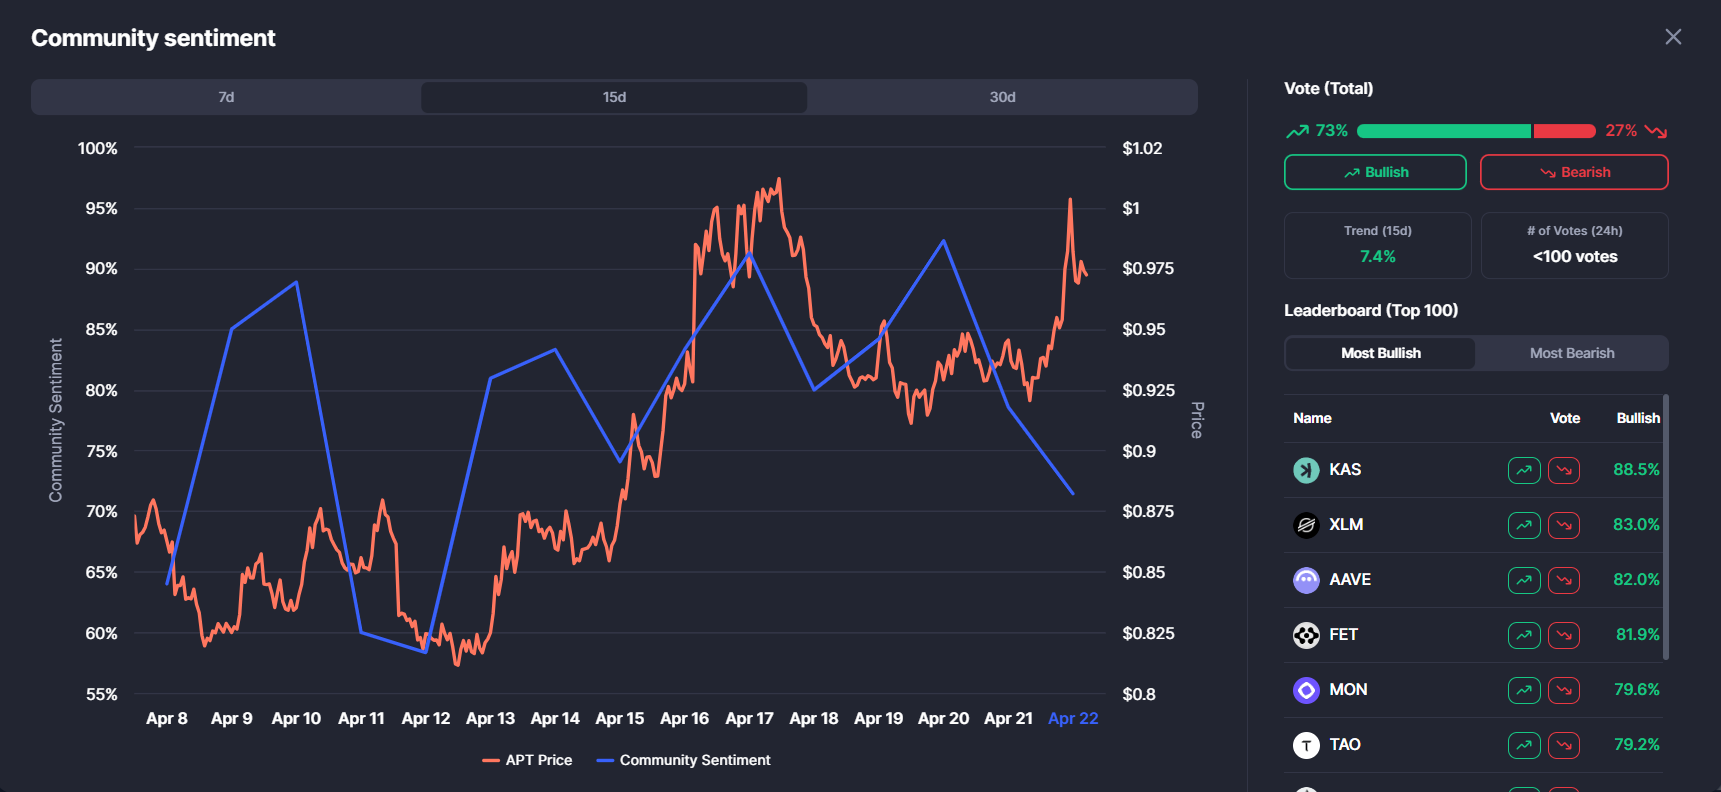The height and width of the screenshot is (792, 1721).
Task: Vote bearish on TAO
Action: 1564,745
